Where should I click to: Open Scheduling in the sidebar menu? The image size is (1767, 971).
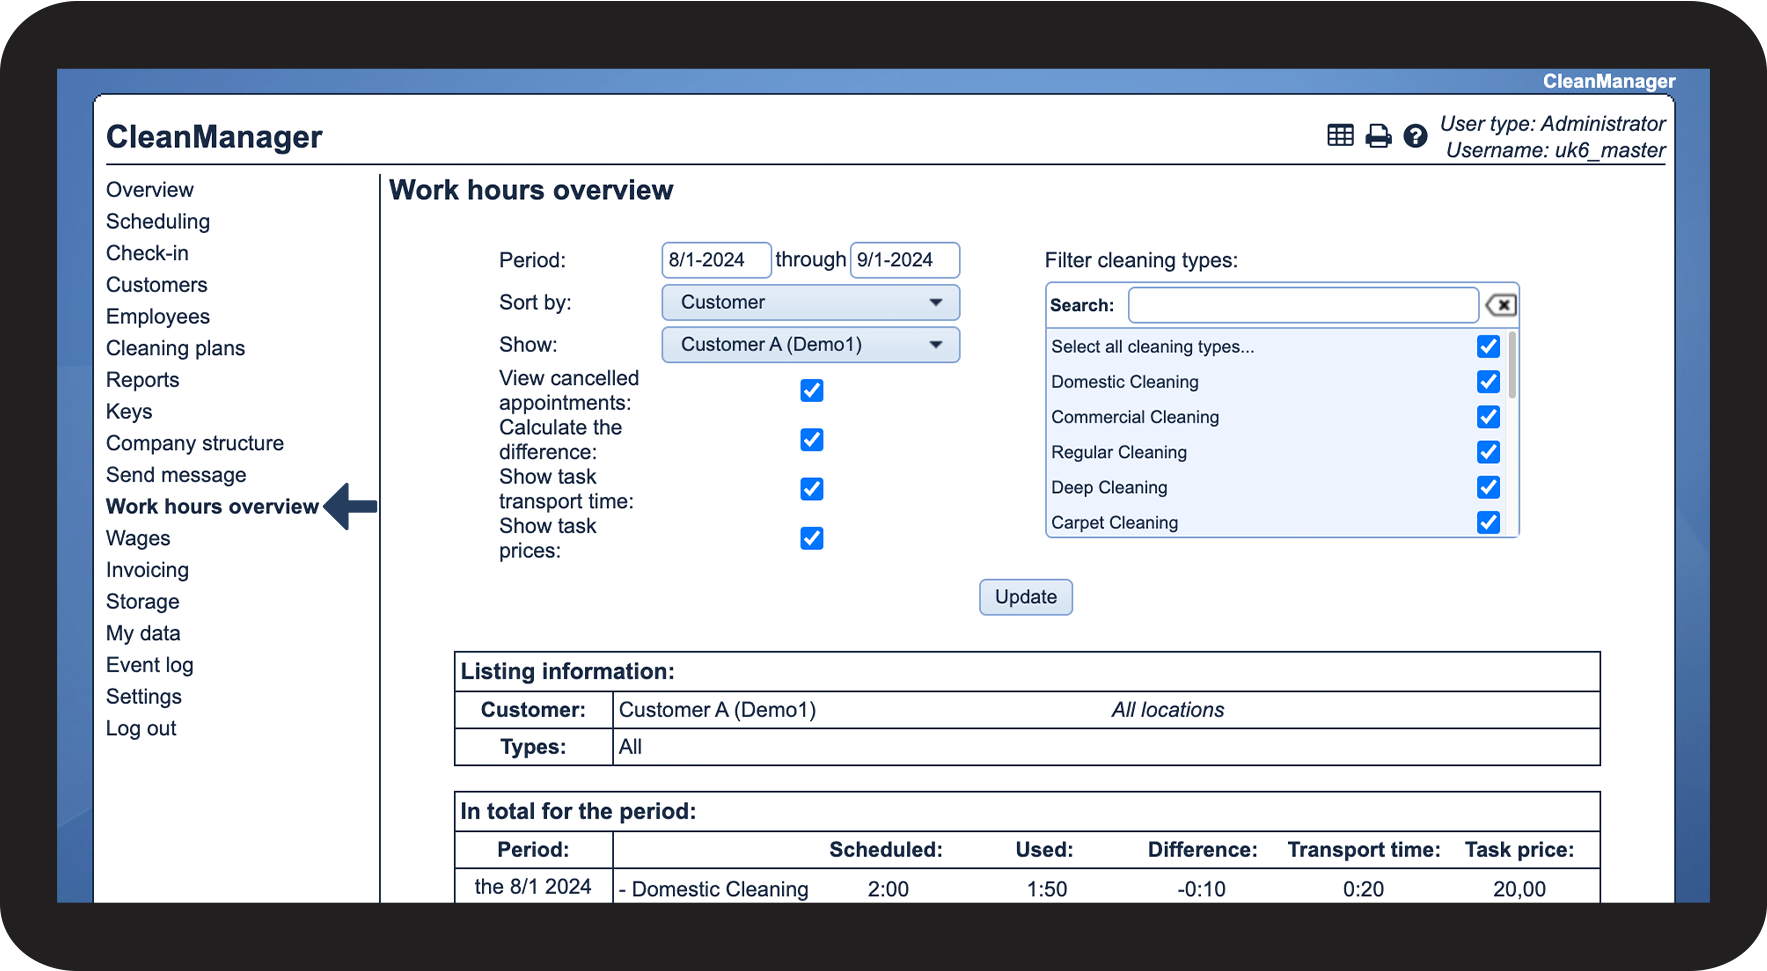click(158, 222)
